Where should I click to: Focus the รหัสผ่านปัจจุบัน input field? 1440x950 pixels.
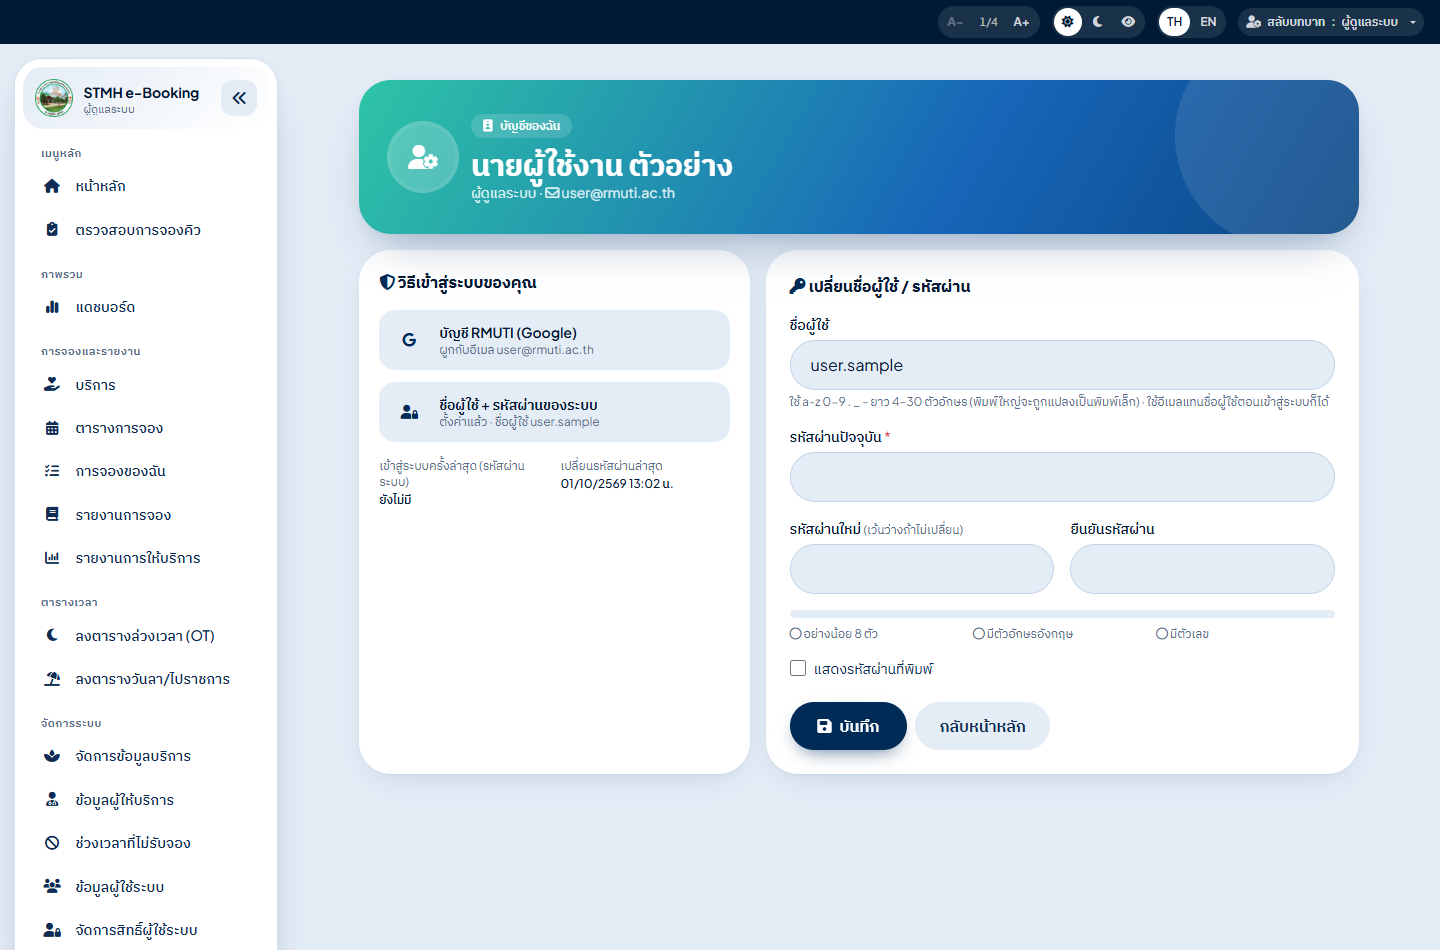click(x=1062, y=477)
